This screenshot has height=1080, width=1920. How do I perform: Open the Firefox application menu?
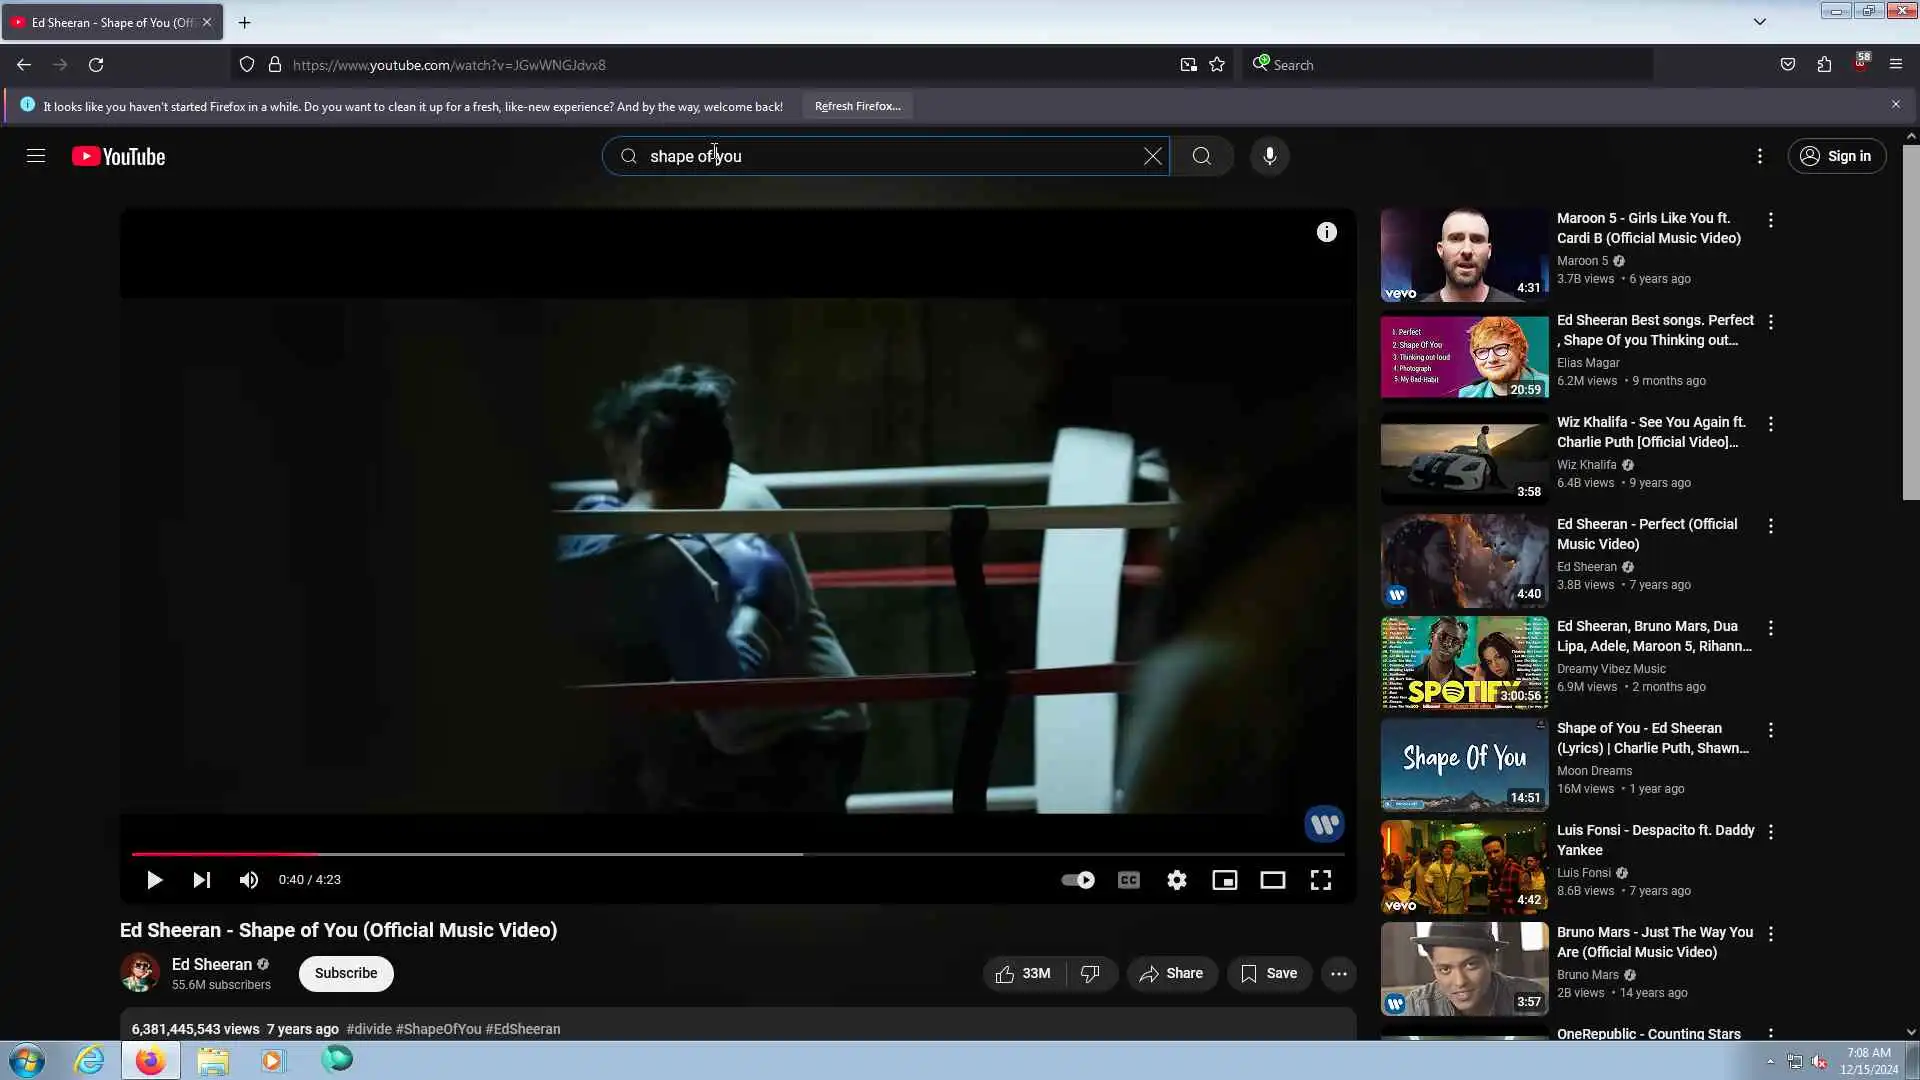click(x=1895, y=64)
